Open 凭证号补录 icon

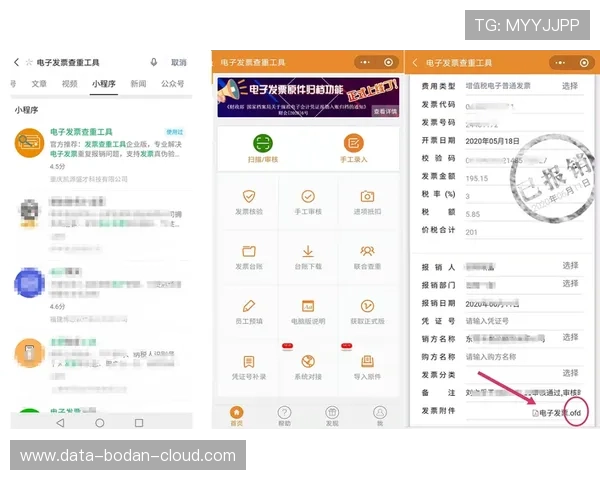point(249,361)
